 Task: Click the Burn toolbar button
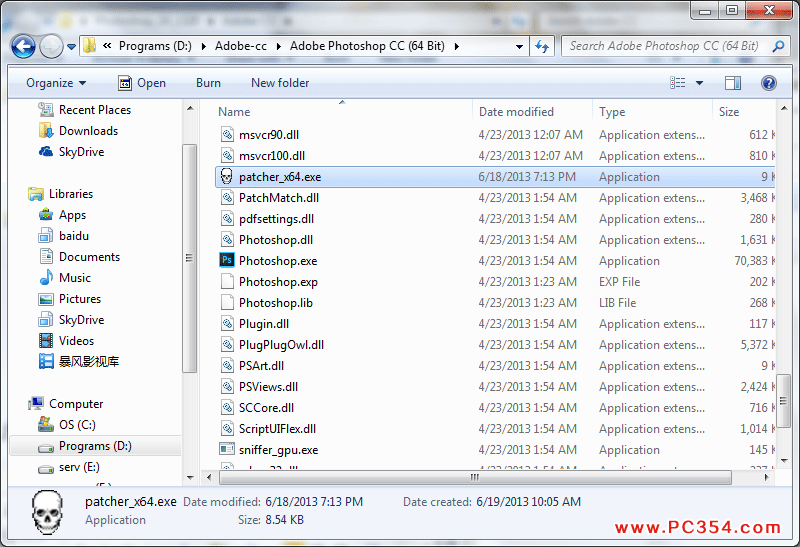coord(208,83)
